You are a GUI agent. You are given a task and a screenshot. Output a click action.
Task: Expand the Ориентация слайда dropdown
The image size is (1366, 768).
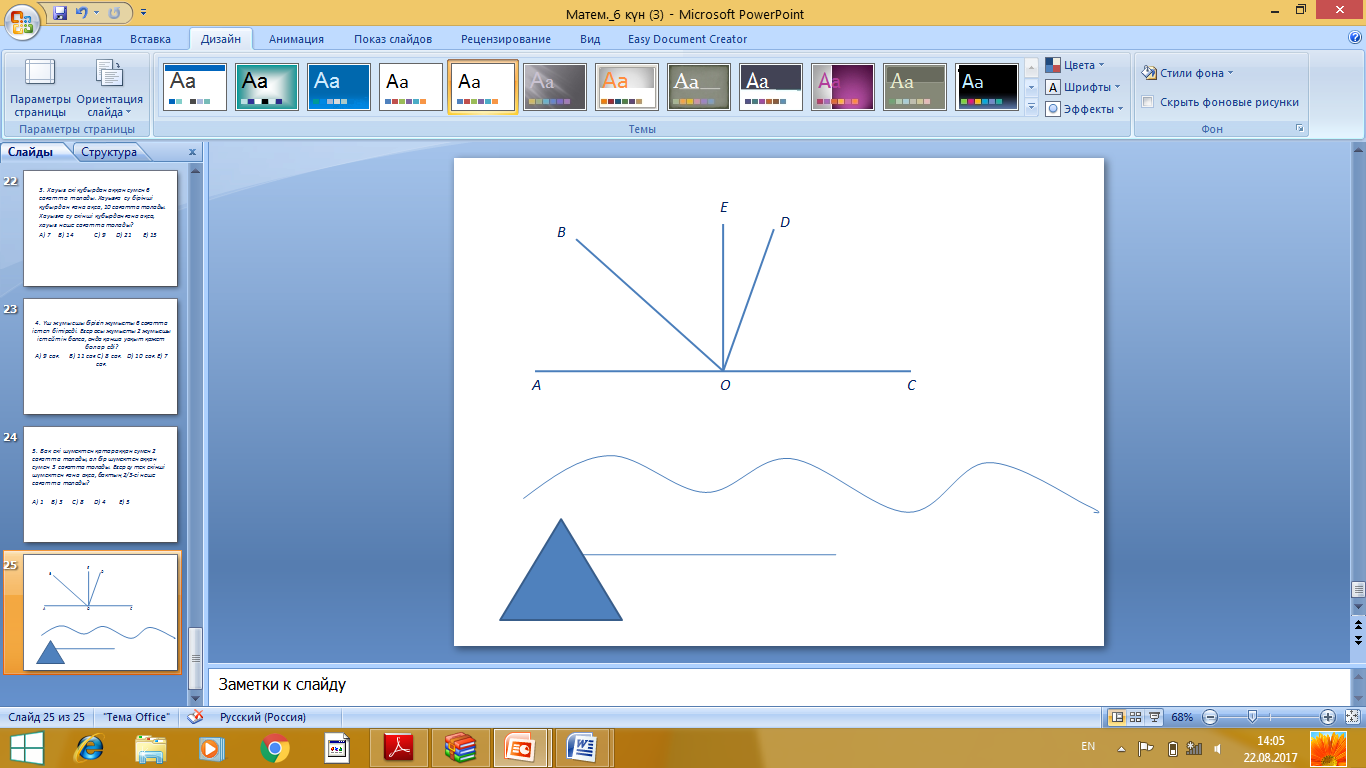110,89
